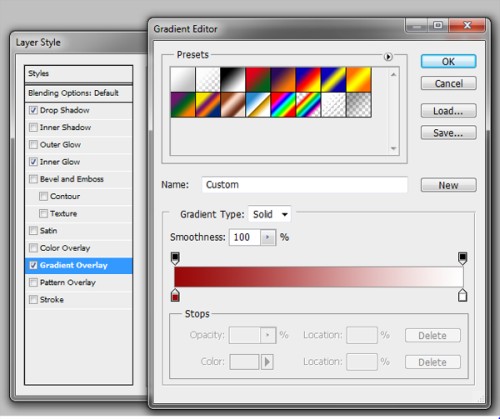Open the Presets panel flyout menu arrow
Image resolution: width=500 pixels, height=419 pixels.
pos(388,57)
